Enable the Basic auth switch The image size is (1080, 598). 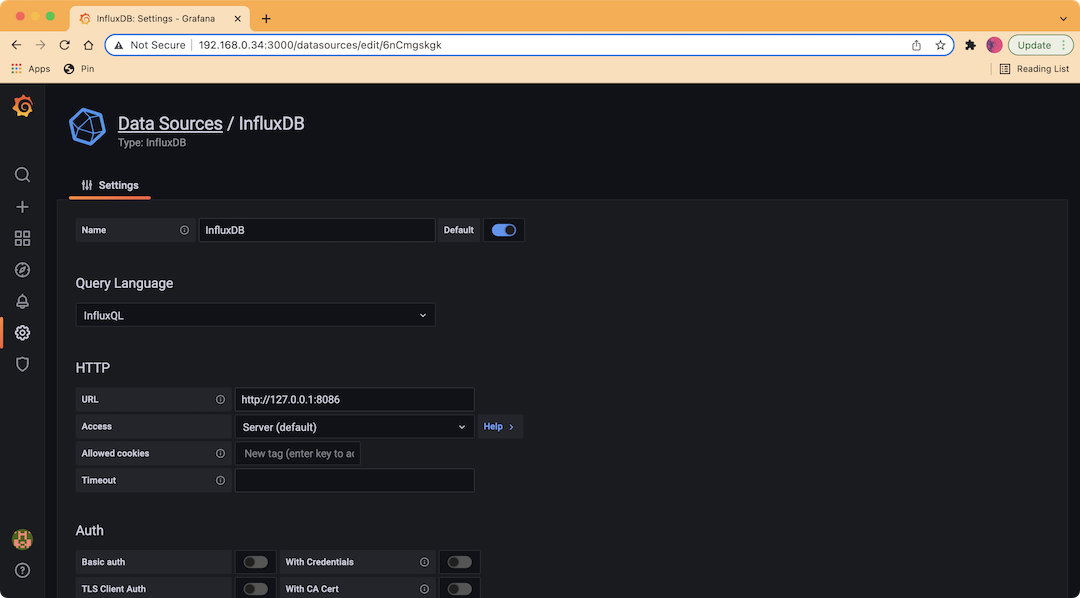click(256, 562)
